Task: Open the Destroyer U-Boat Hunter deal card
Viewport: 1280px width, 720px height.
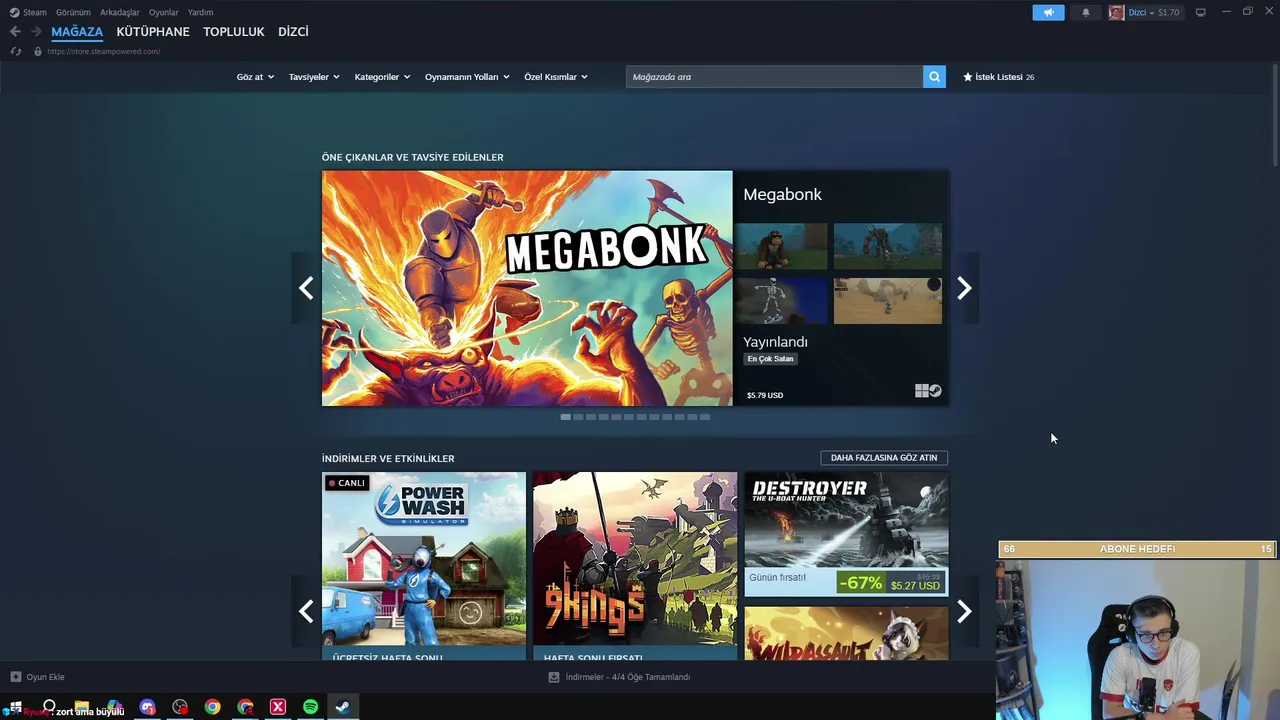Action: [846, 534]
